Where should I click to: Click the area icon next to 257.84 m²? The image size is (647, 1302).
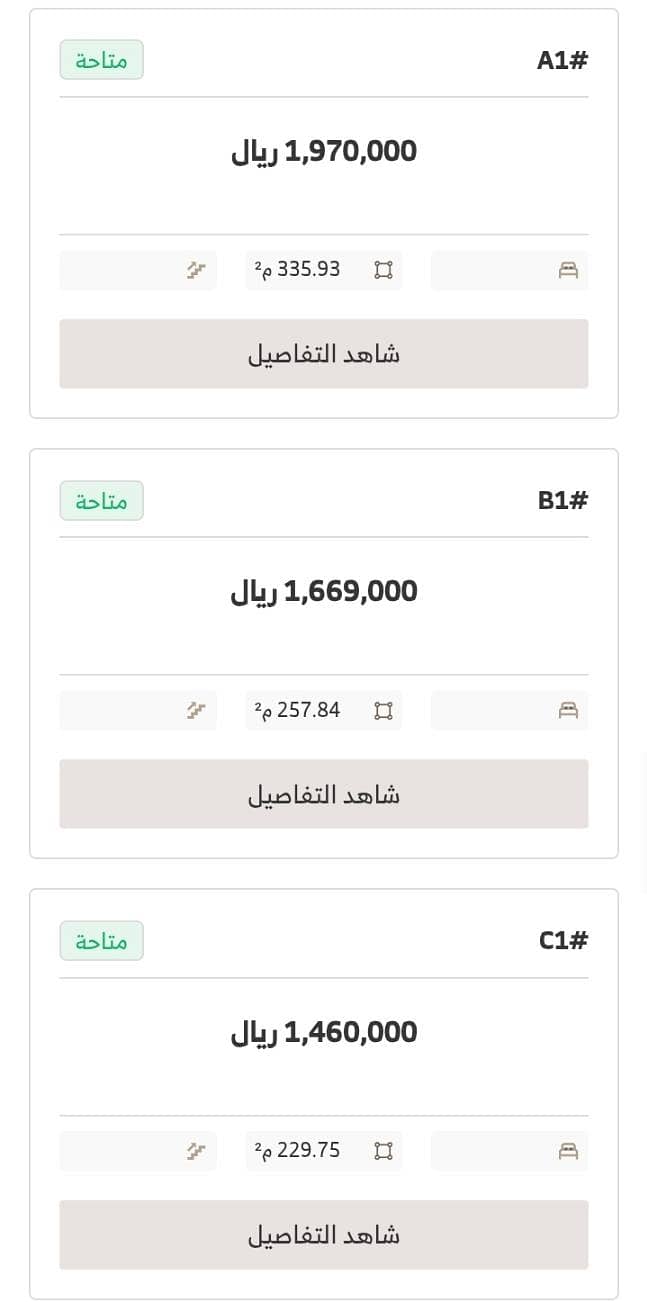tap(383, 710)
